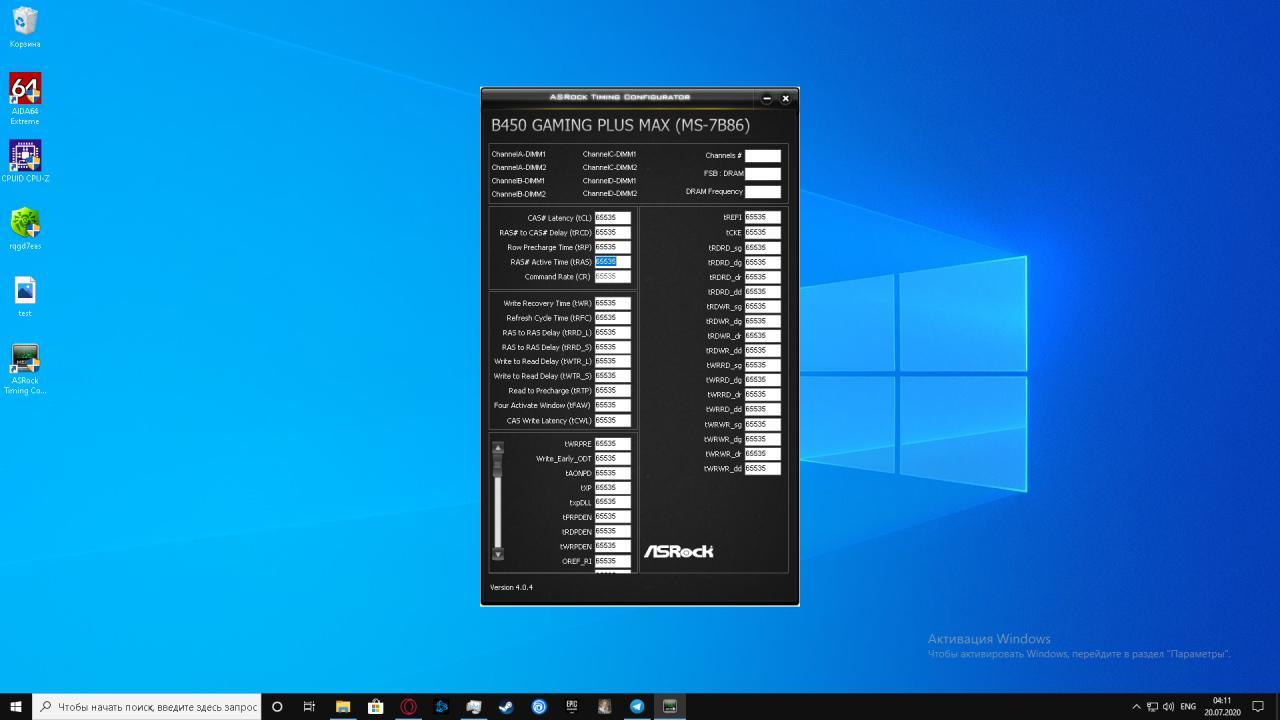Image resolution: width=1280 pixels, height=720 pixels.
Task: Open Task View on the taskbar
Action: (309, 706)
